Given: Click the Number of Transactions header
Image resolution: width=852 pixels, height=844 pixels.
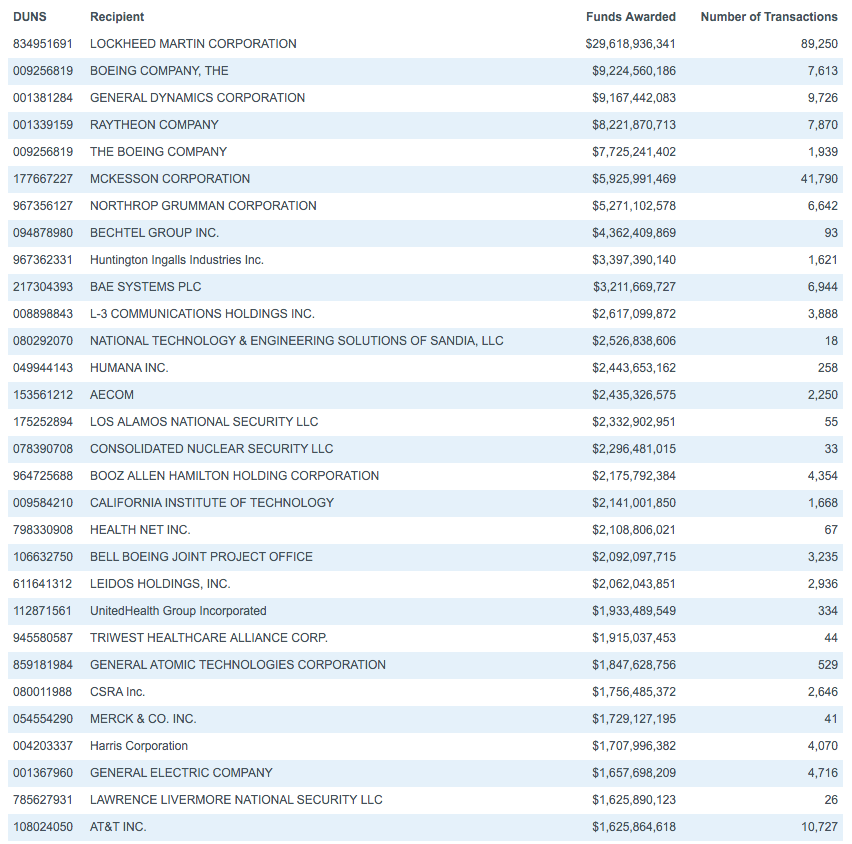Looking at the screenshot, I should 769,17.
